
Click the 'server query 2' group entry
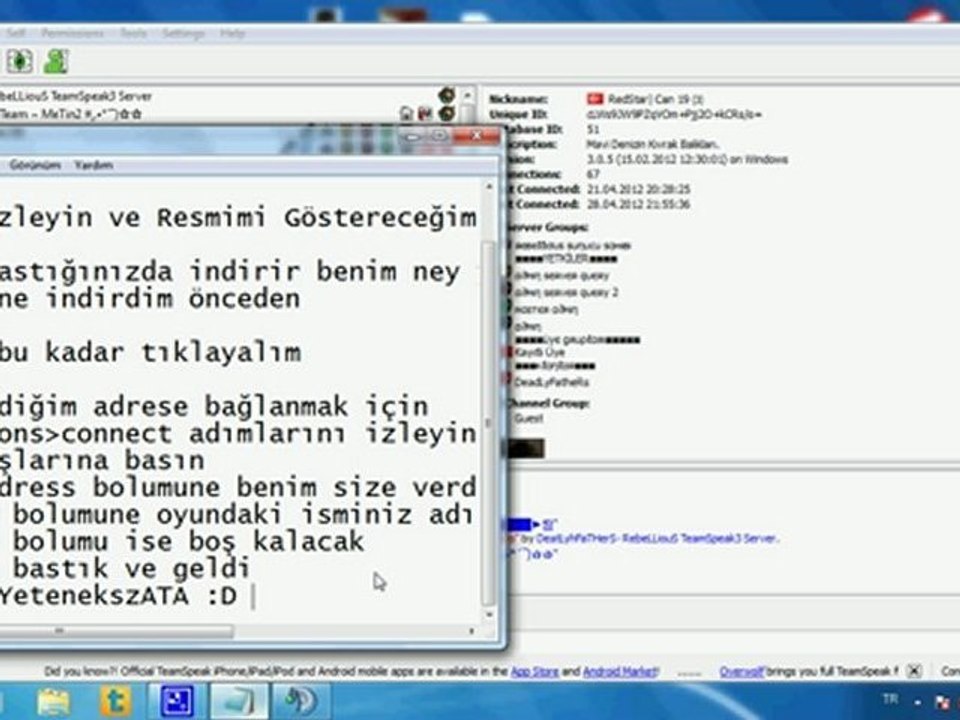click(x=566, y=293)
